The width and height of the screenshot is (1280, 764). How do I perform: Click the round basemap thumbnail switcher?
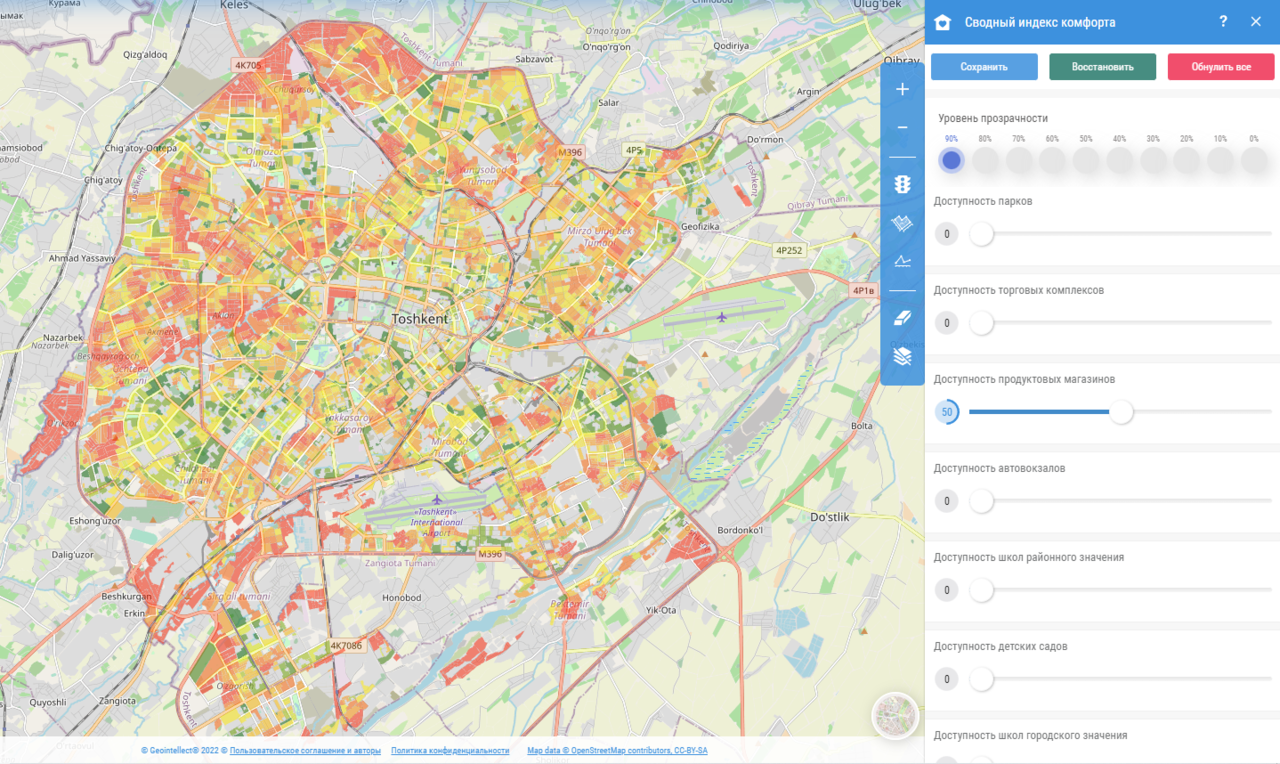(895, 715)
